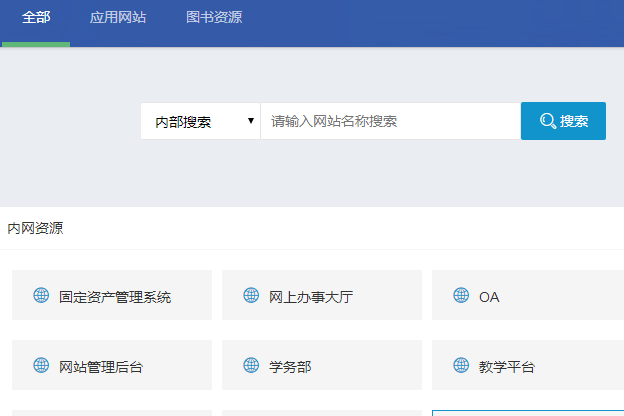Launch the 教学平台 link
Image resolution: width=624 pixels, height=416 pixels.
click(x=507, y=367)
